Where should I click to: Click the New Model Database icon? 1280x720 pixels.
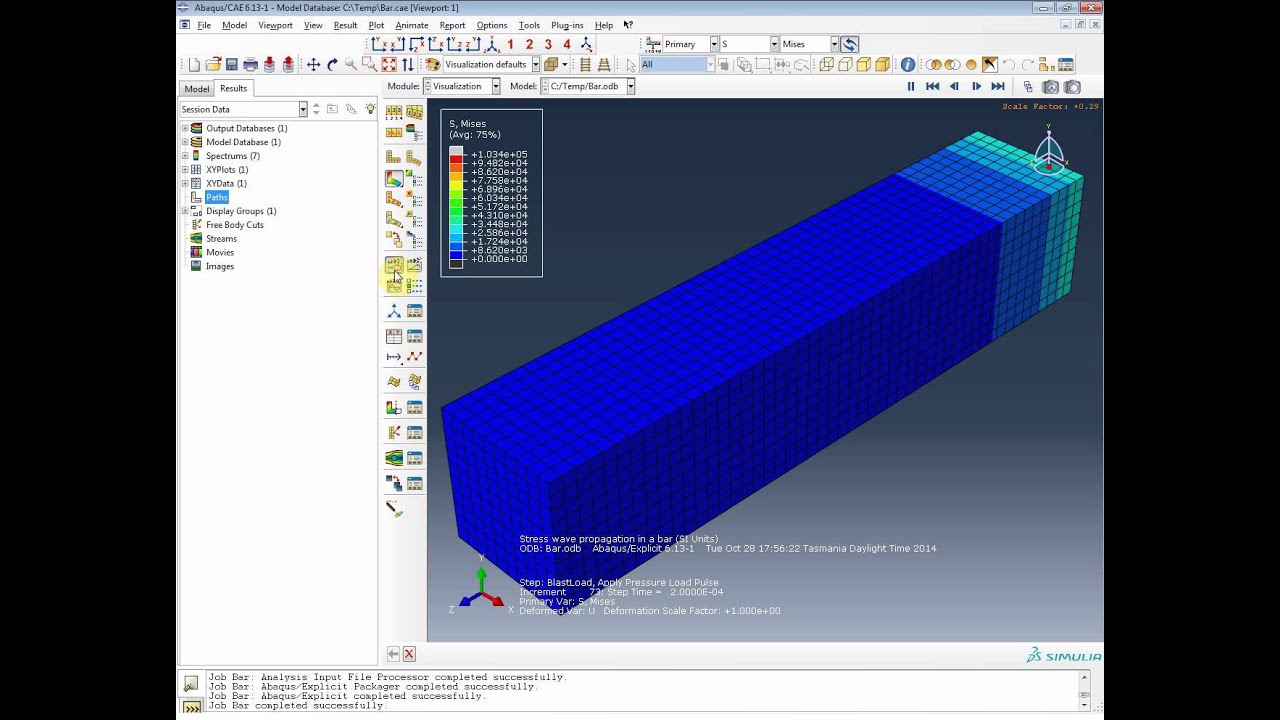coord(194,65)
